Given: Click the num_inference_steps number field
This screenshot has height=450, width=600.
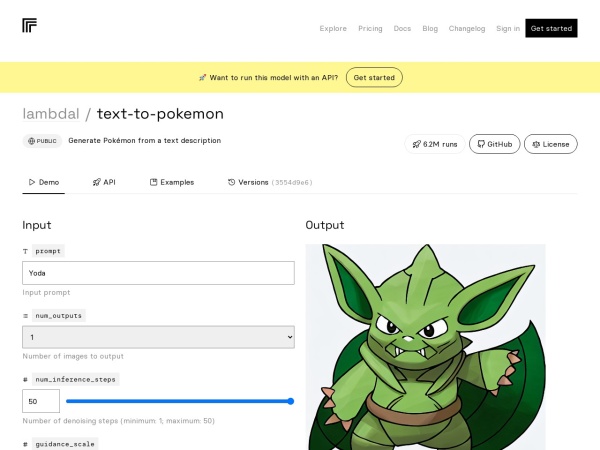Looking at the screenshot, I should pos(41,401).
